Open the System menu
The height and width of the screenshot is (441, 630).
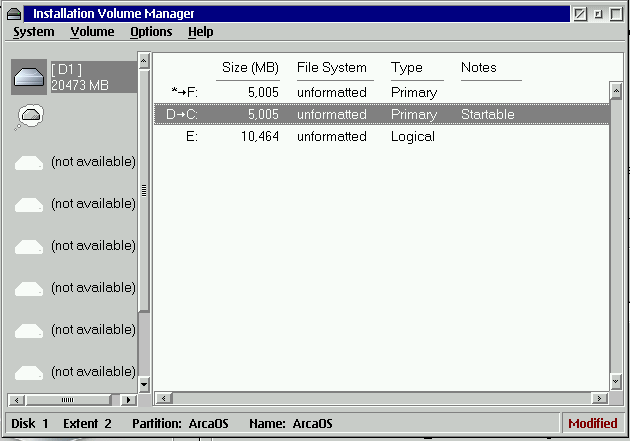point(34,32)
